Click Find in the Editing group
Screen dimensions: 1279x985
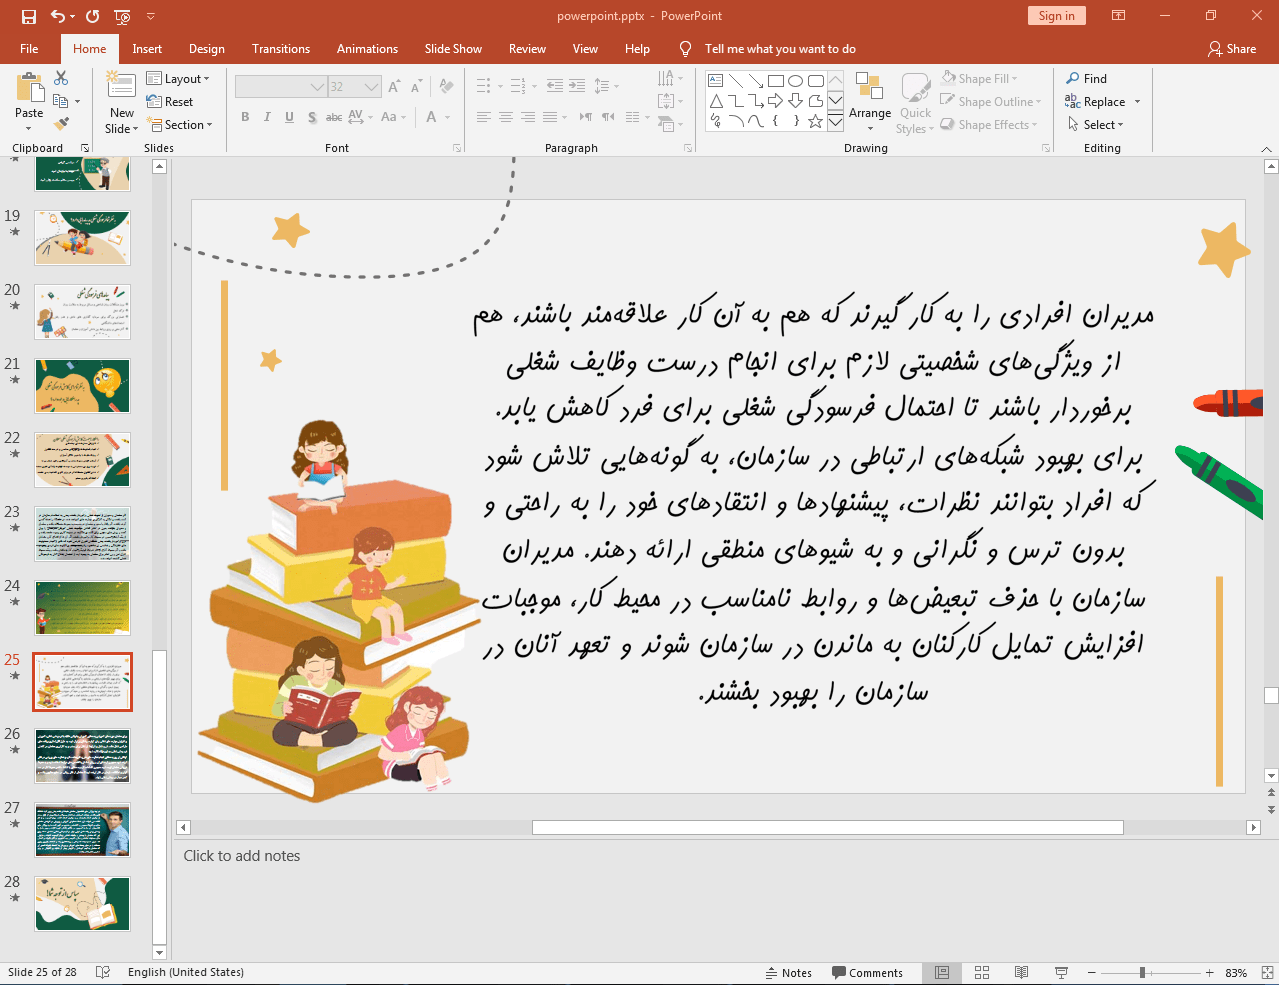point(1093,78)
